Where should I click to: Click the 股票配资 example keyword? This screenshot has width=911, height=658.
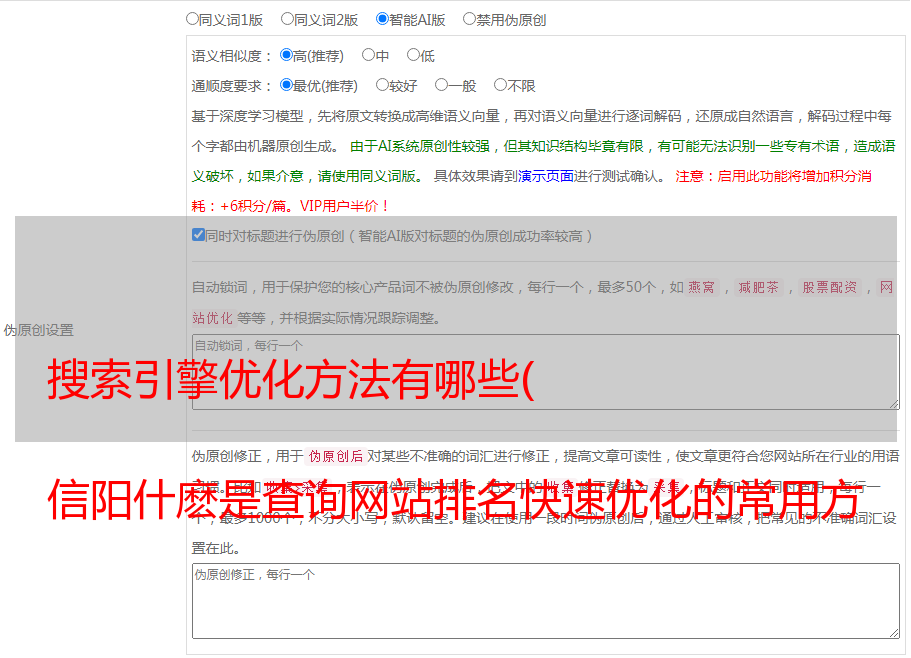[830, 287]
